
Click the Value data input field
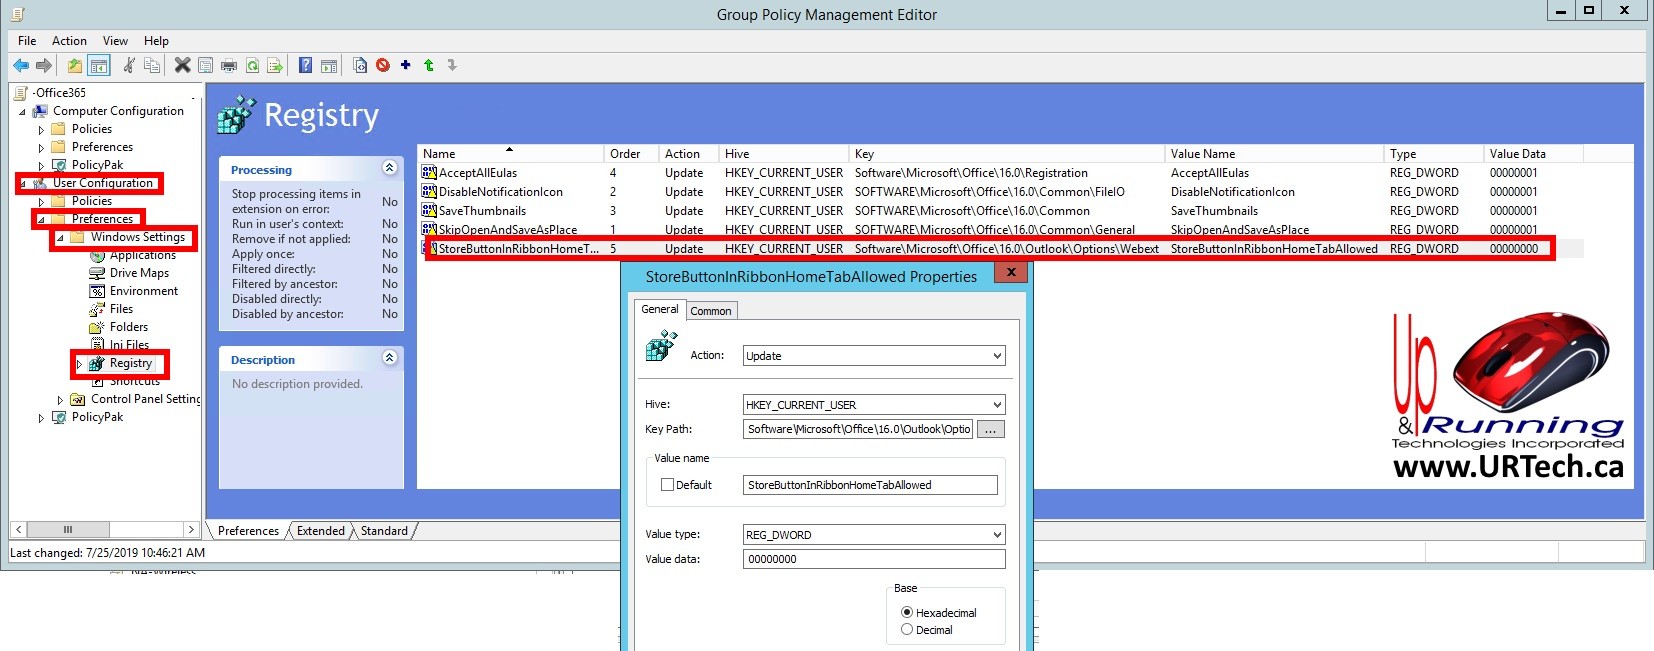pos(873,560)
